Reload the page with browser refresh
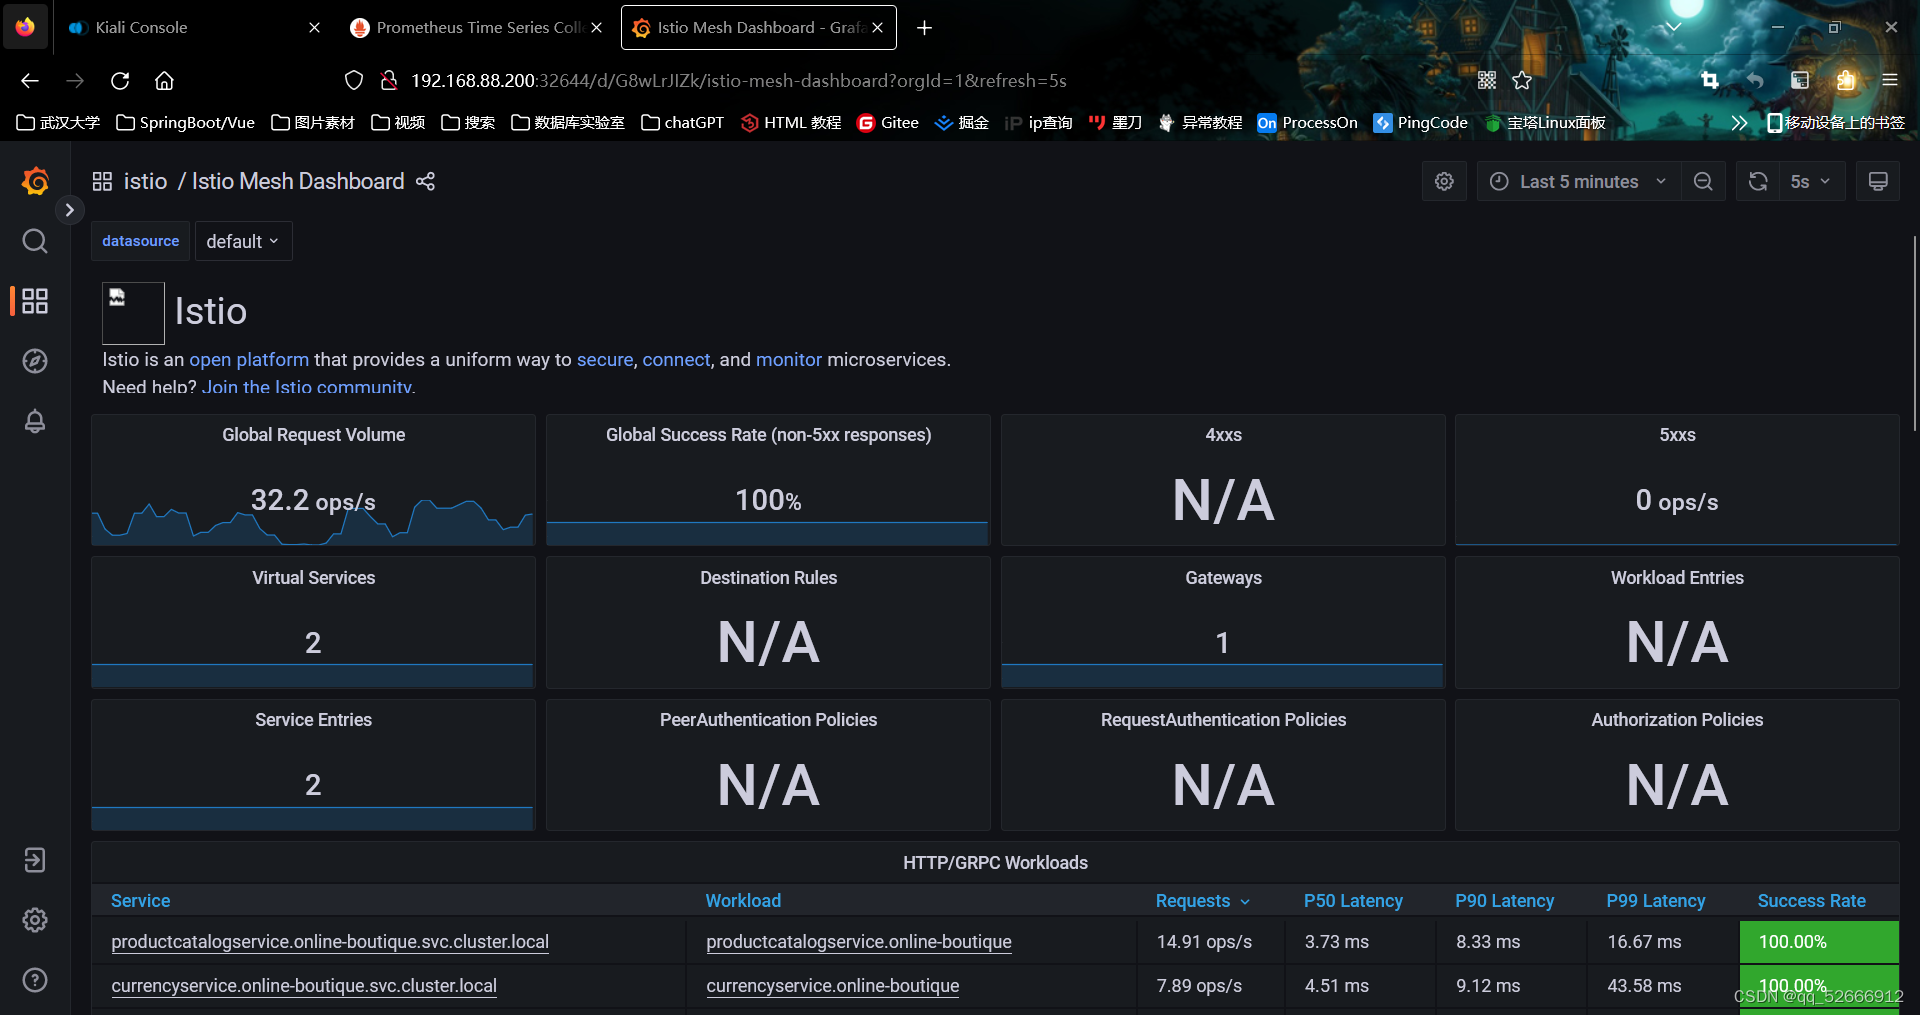The height and width of the screenshot is (1015, 1920). point(120,81)
